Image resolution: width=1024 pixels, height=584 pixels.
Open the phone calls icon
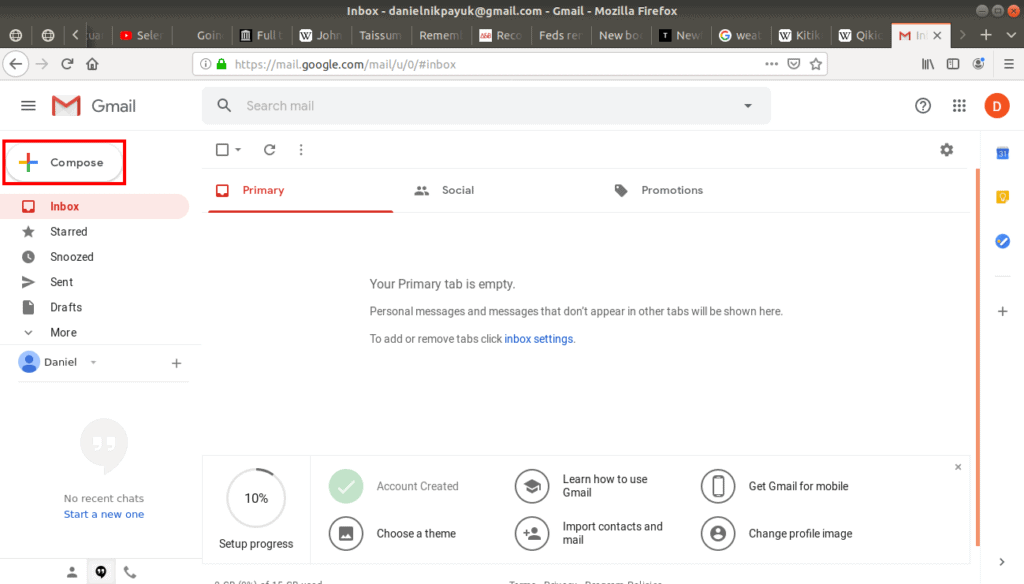point(130,572)
